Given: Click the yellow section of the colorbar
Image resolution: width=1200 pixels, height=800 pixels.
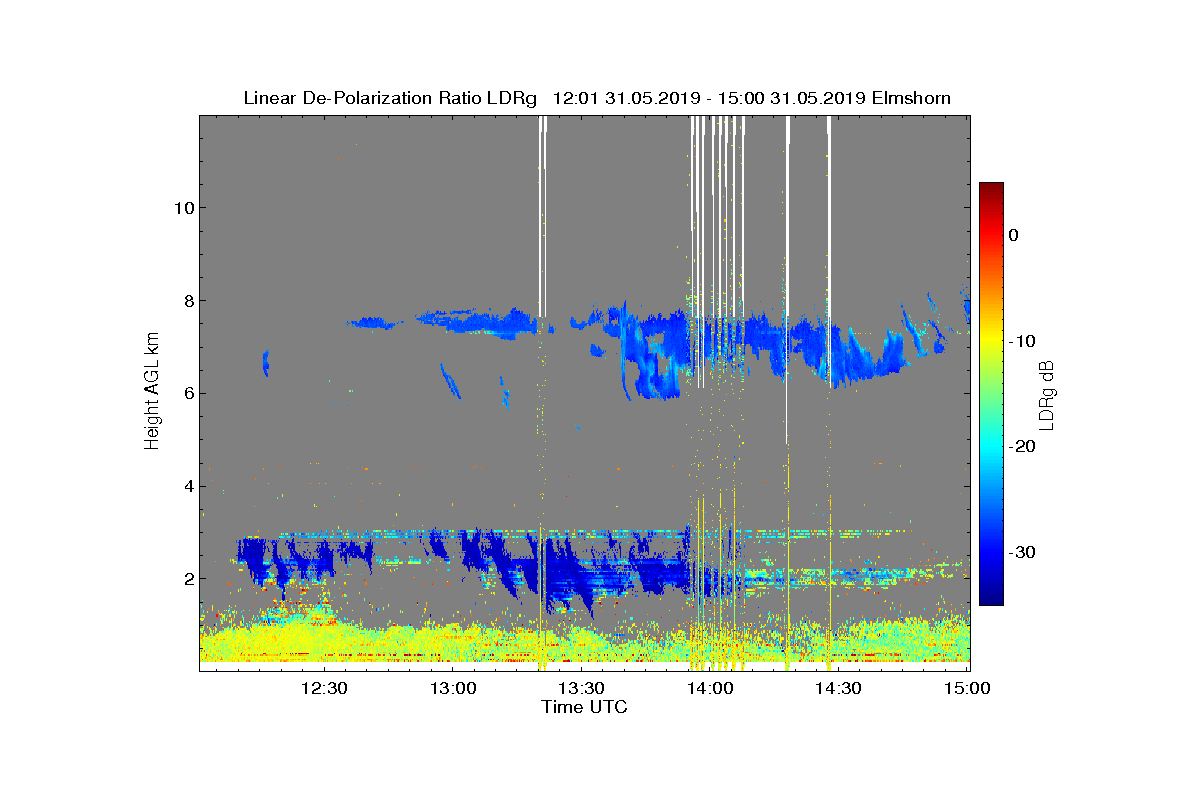Looking at the screenshot, I should pos(991,341).
